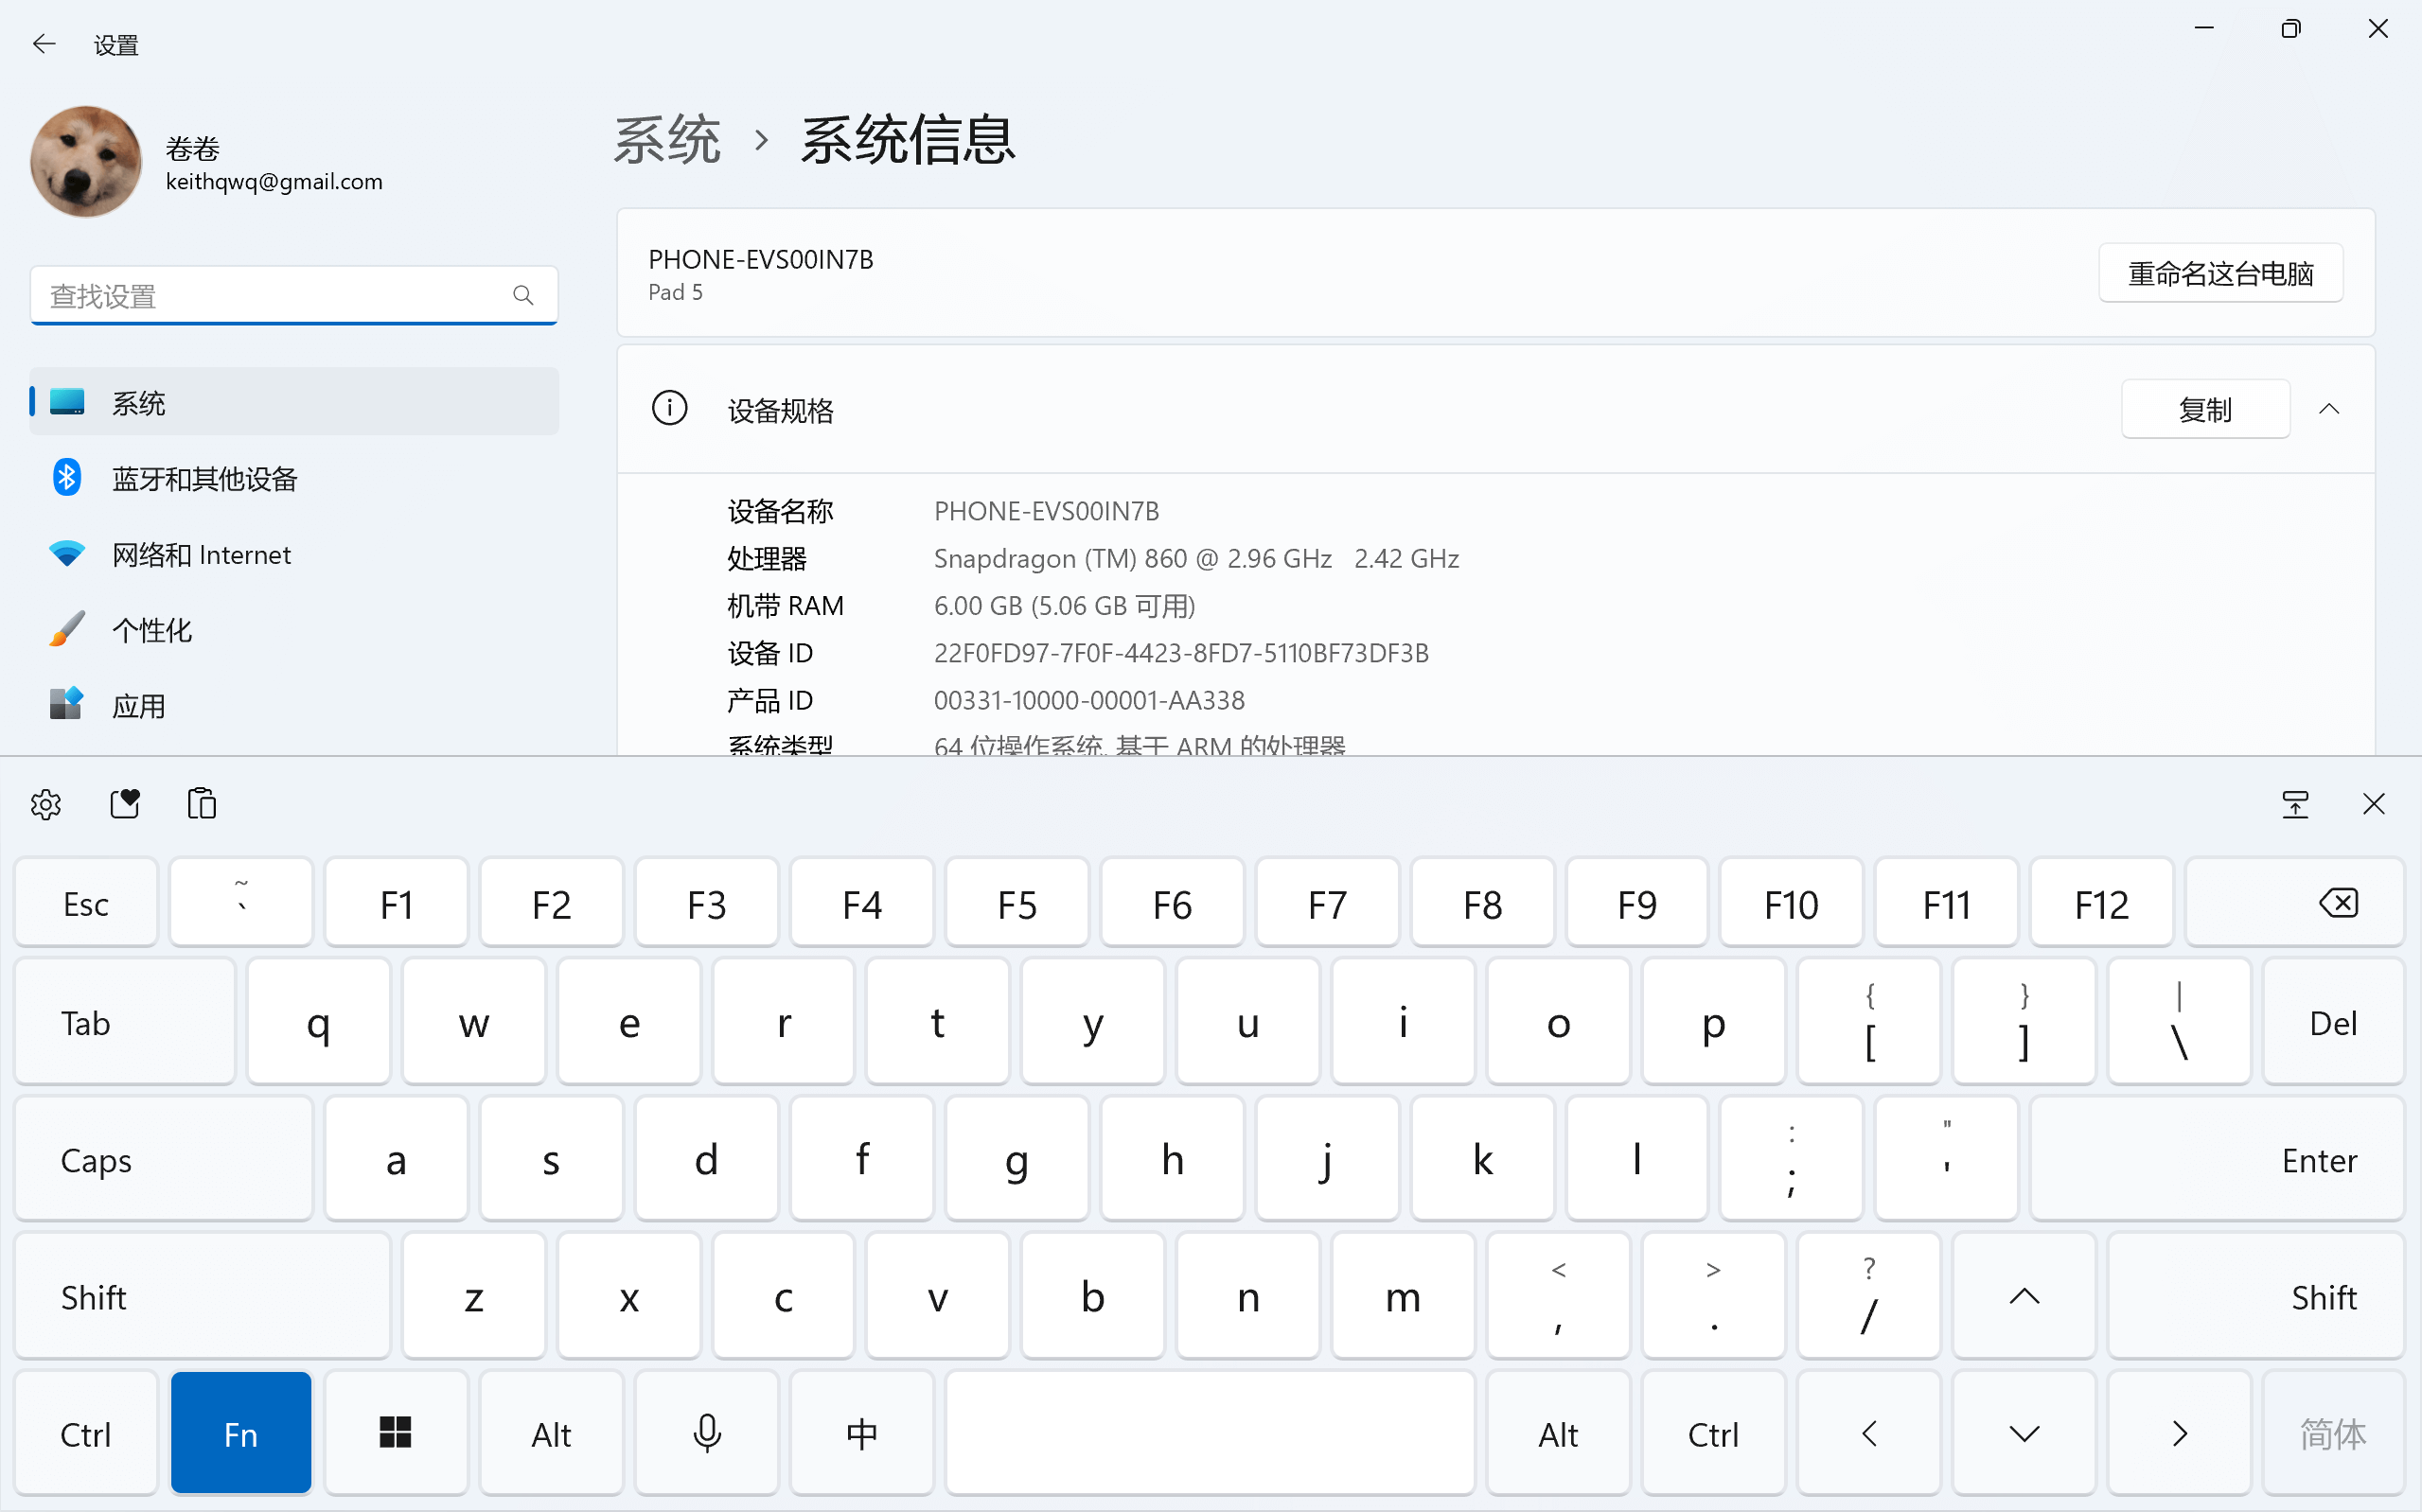Viewport: 2422px width, 1512px height.
Task: Click the 重命名这台电脑 button
Action: (x=2220, y=274)
